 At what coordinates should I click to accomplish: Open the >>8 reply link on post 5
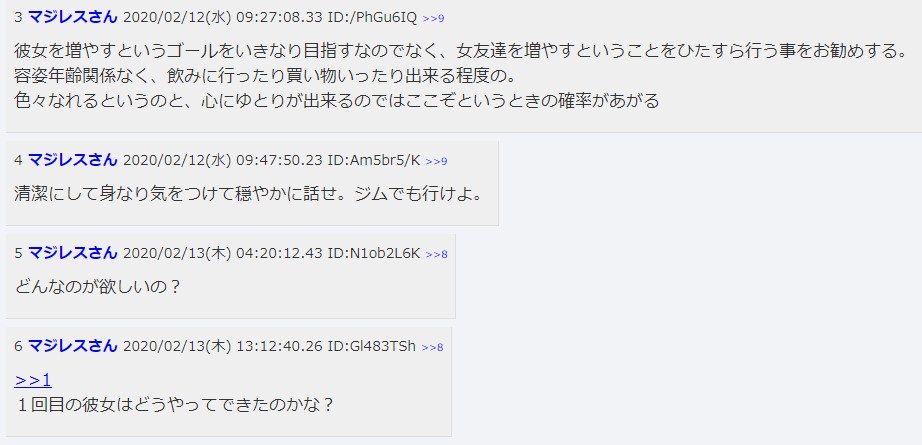pyautogui.click(x=437, y=254)
